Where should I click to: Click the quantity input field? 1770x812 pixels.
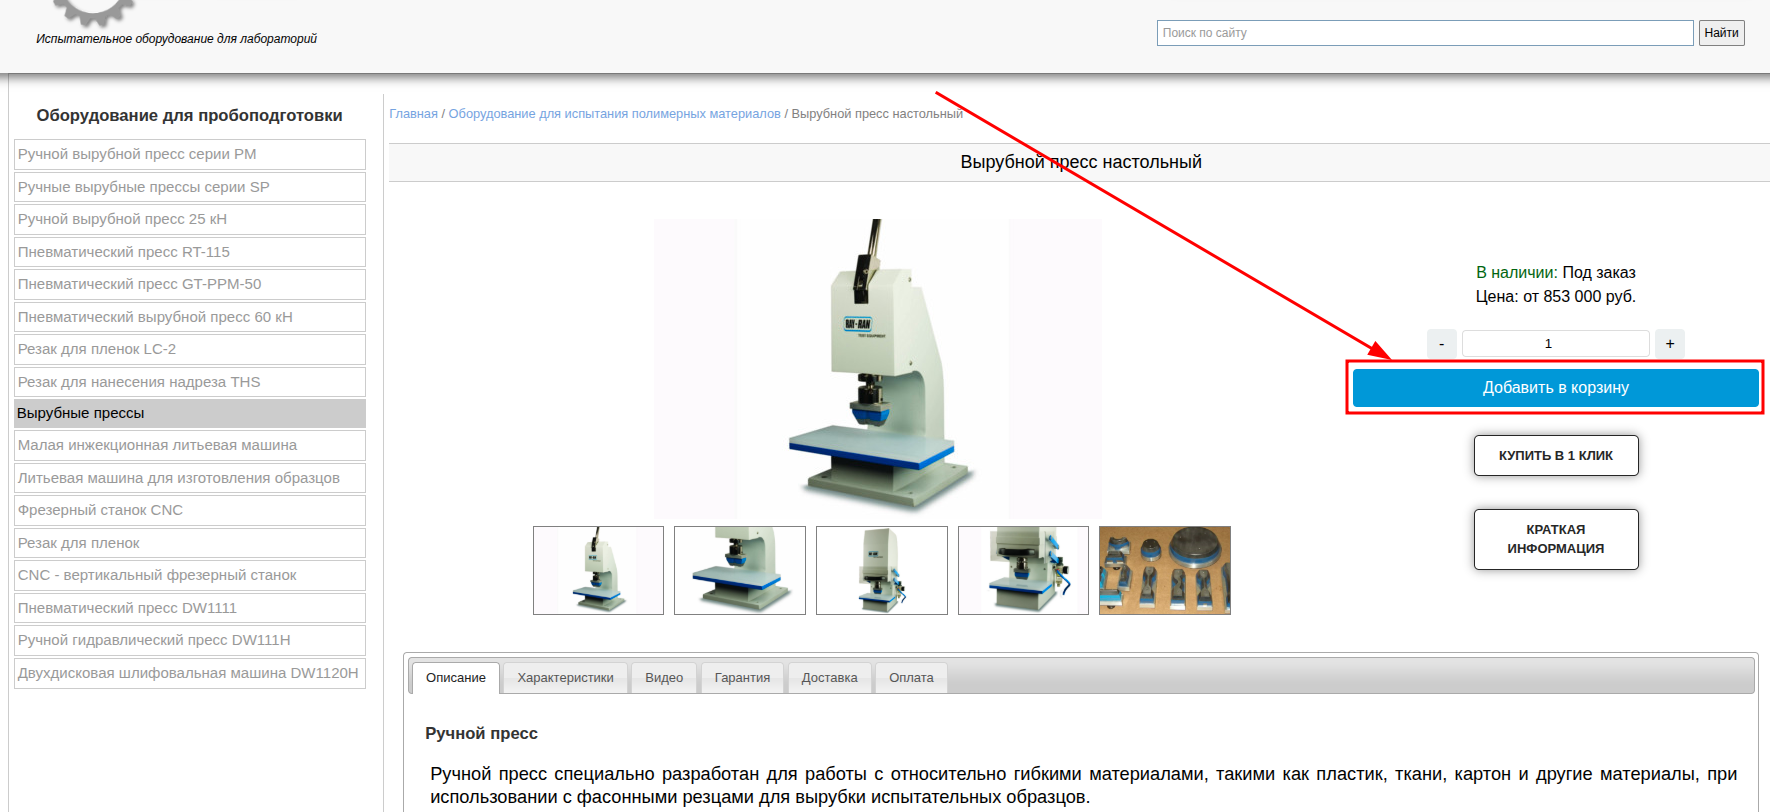(x=1554, y=344)
